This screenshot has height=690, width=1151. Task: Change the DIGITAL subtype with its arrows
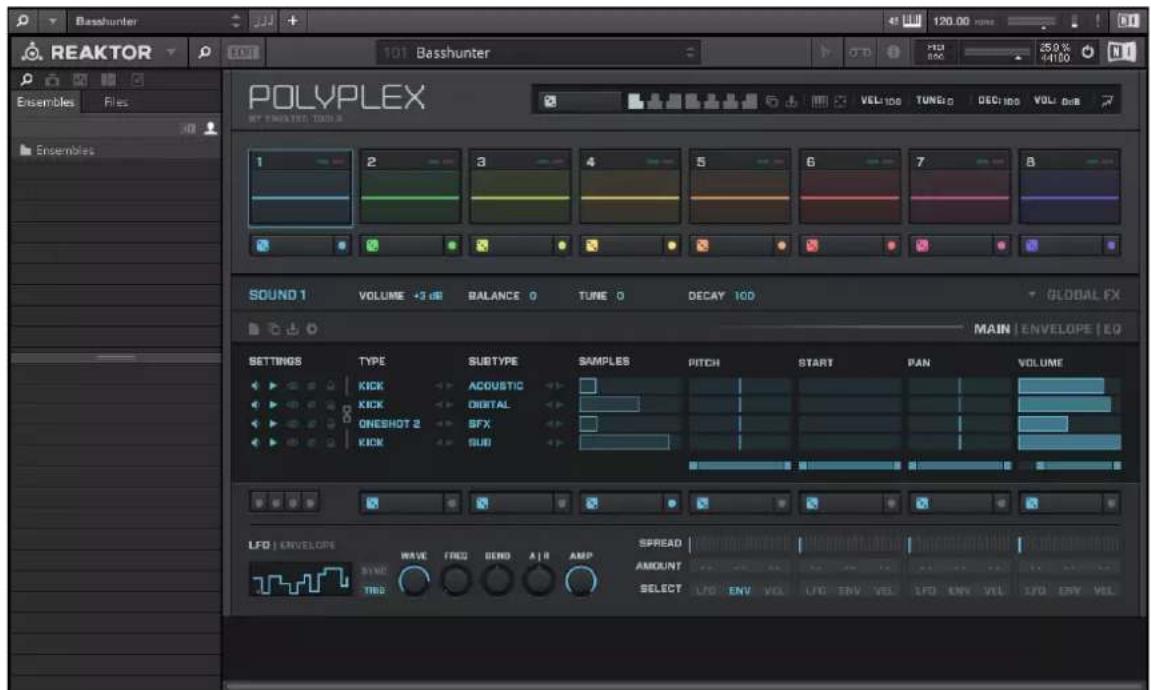point(554,404)
